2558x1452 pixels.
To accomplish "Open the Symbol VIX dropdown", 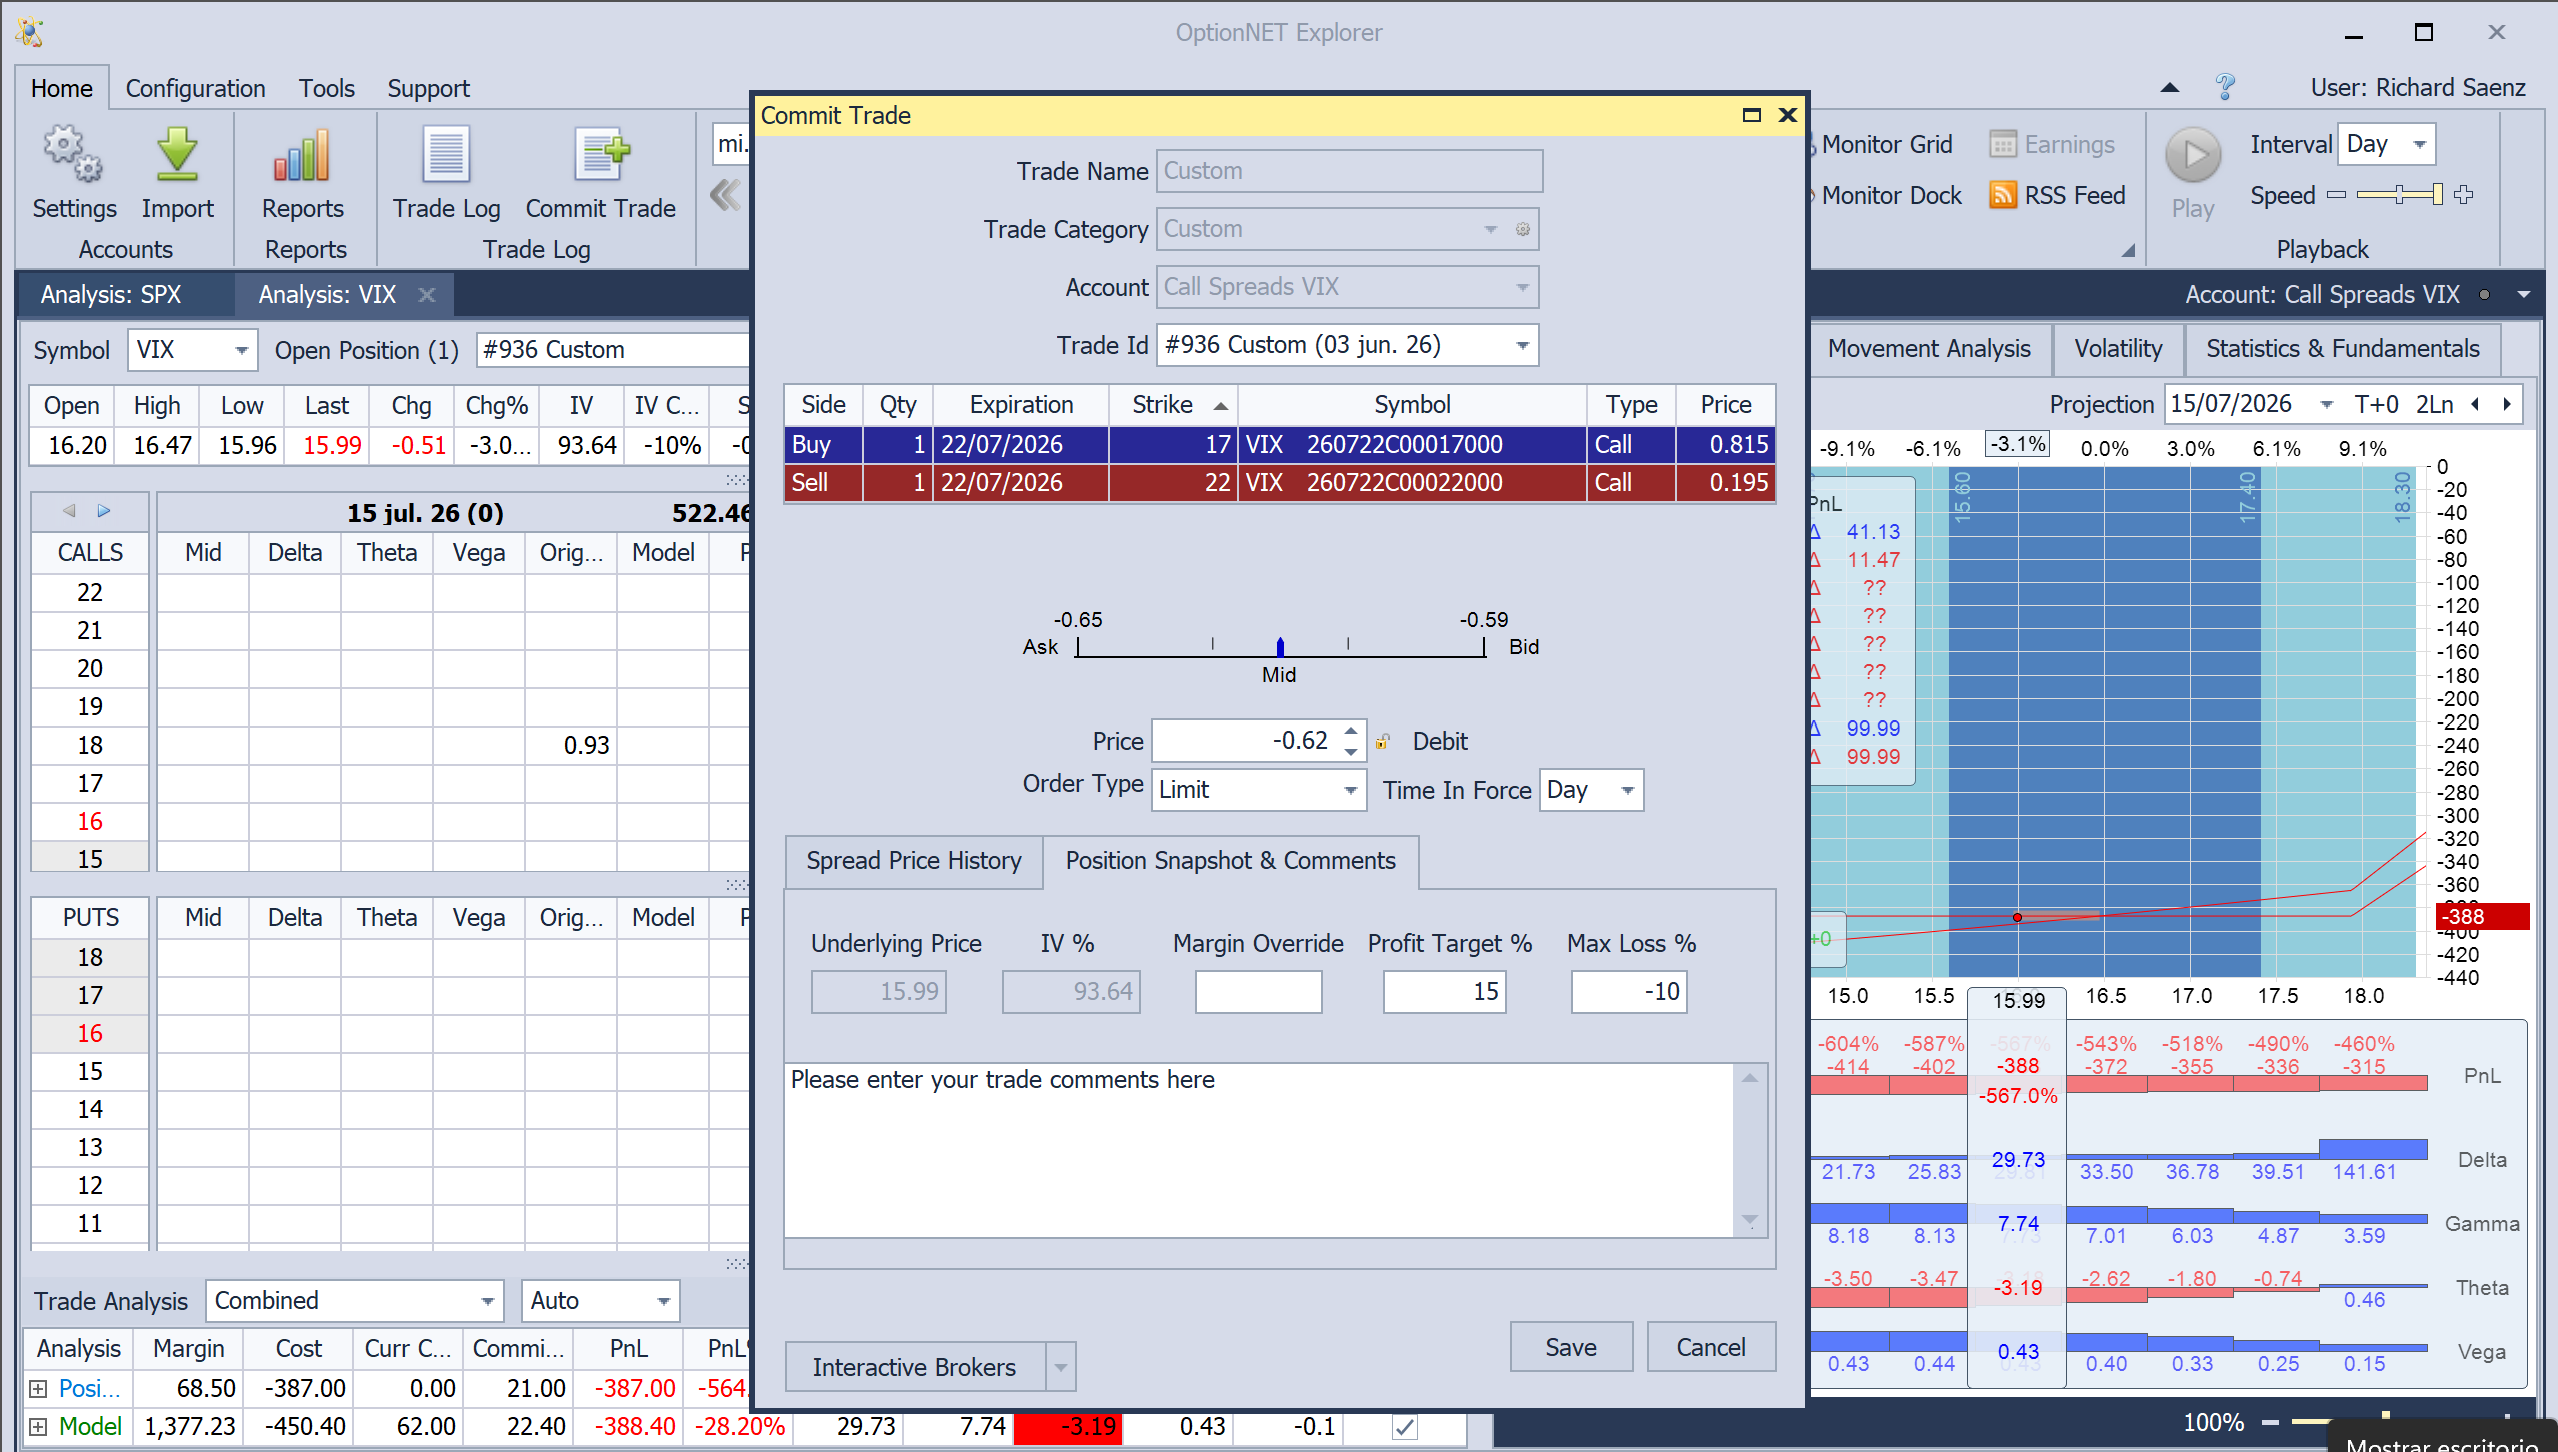I will [x=241, y=350].
